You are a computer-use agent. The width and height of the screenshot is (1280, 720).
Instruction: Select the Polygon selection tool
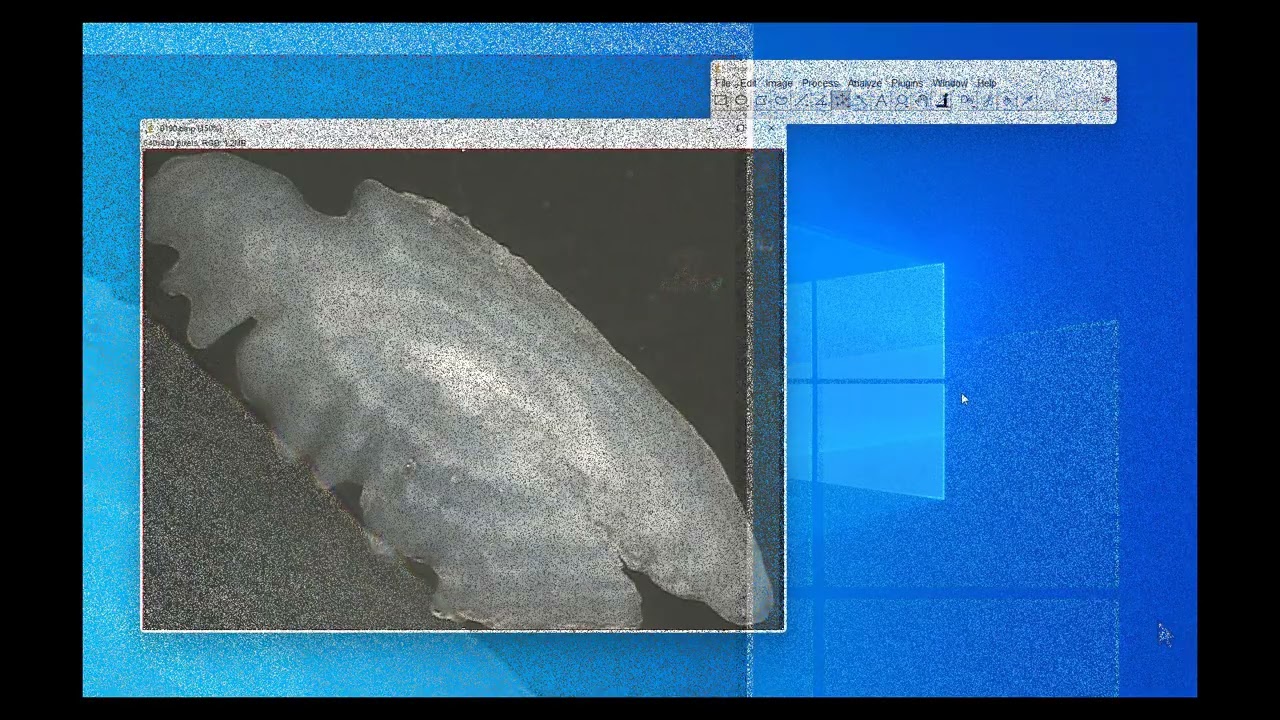(761, 101)
